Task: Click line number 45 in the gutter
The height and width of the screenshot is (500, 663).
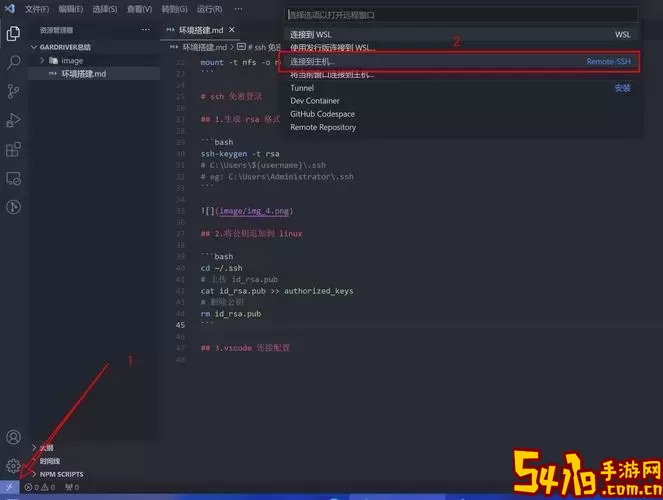Action: point(181,325)
